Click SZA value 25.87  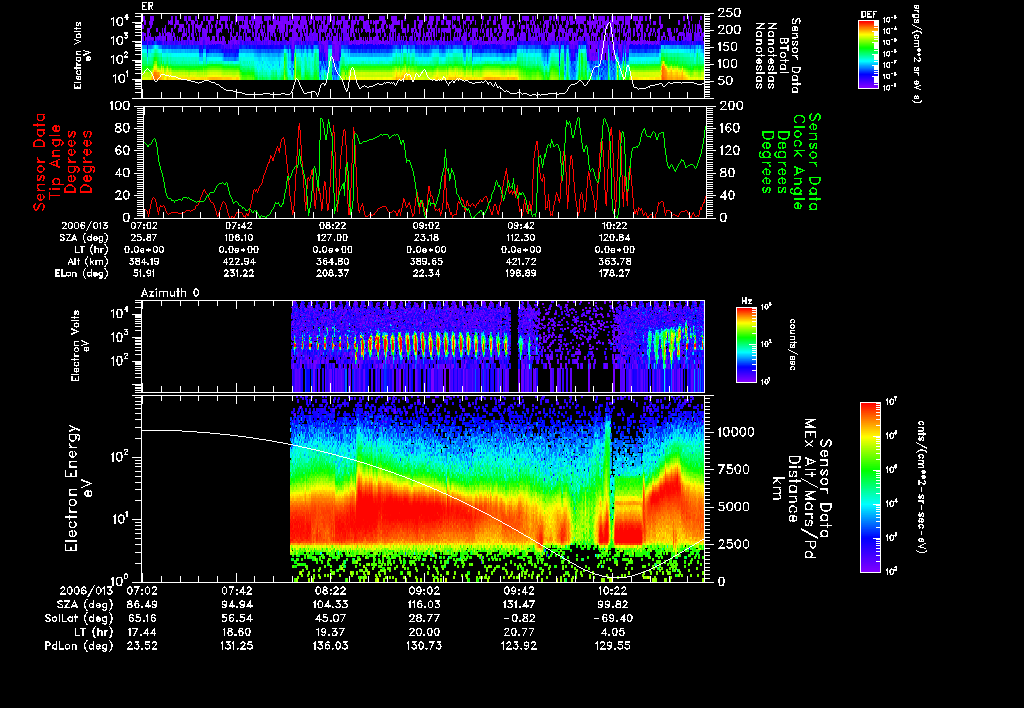[144, 238]
